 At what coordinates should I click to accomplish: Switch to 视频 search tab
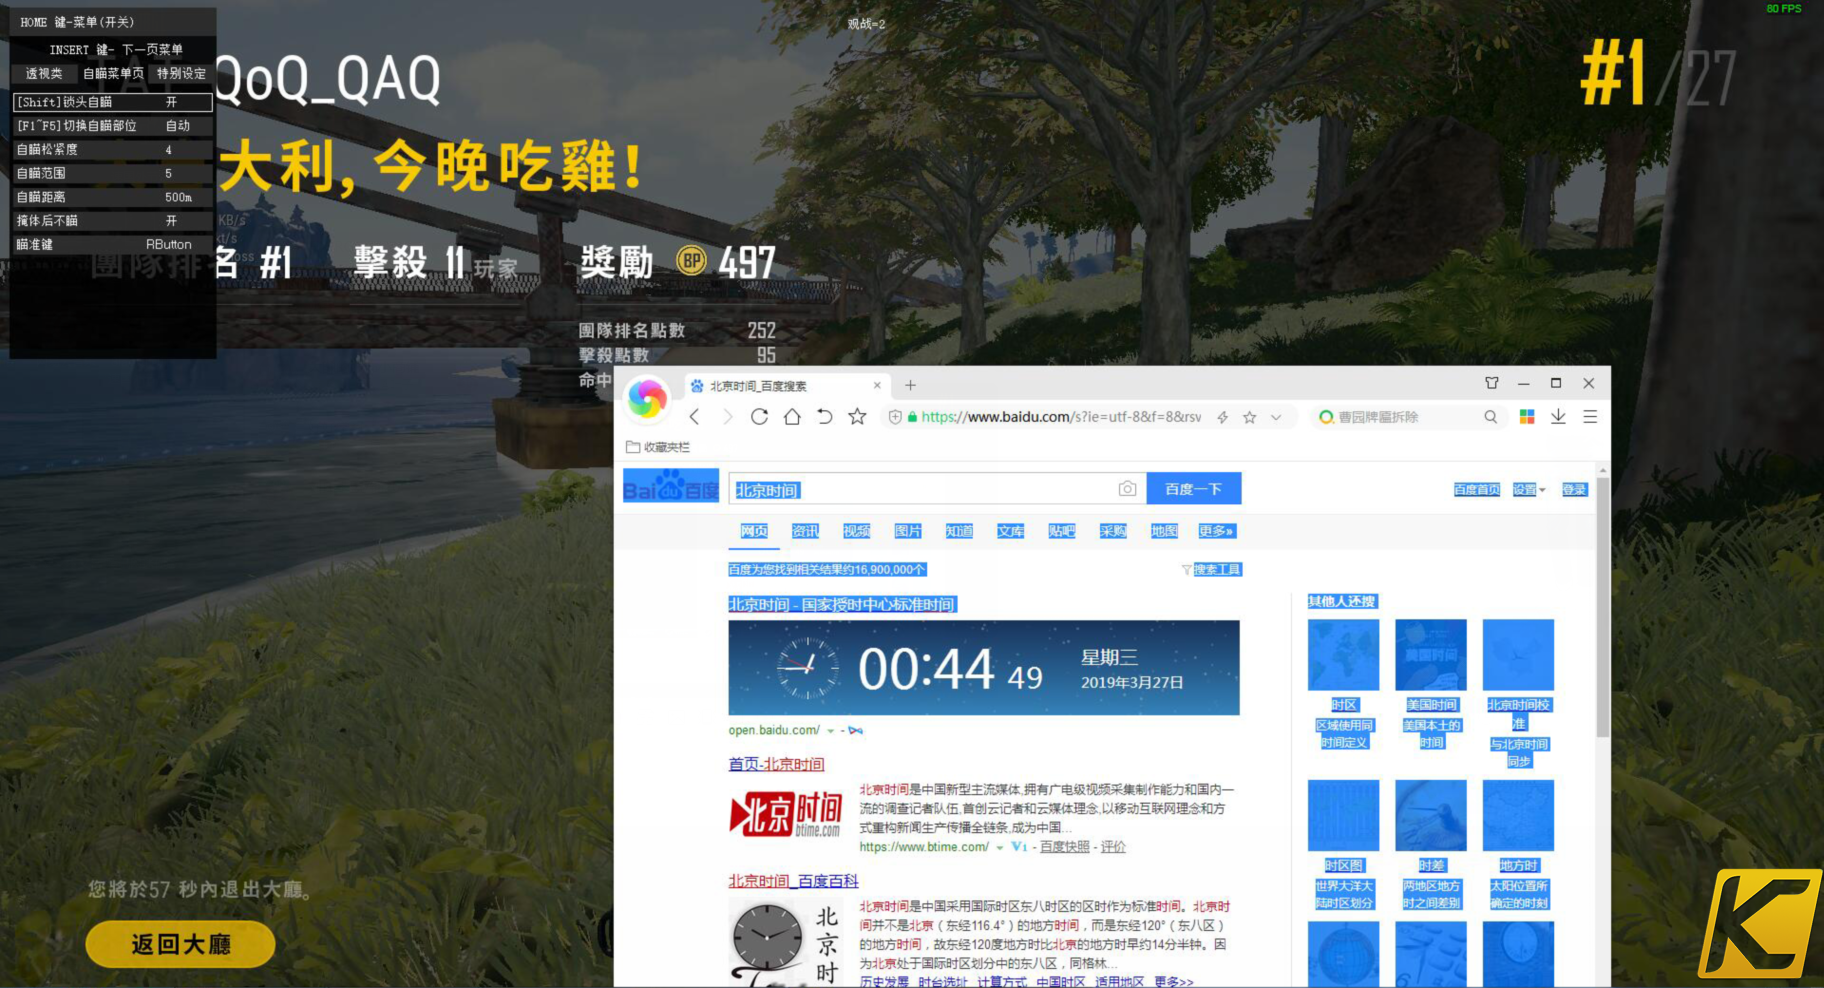tap(856, 531)
